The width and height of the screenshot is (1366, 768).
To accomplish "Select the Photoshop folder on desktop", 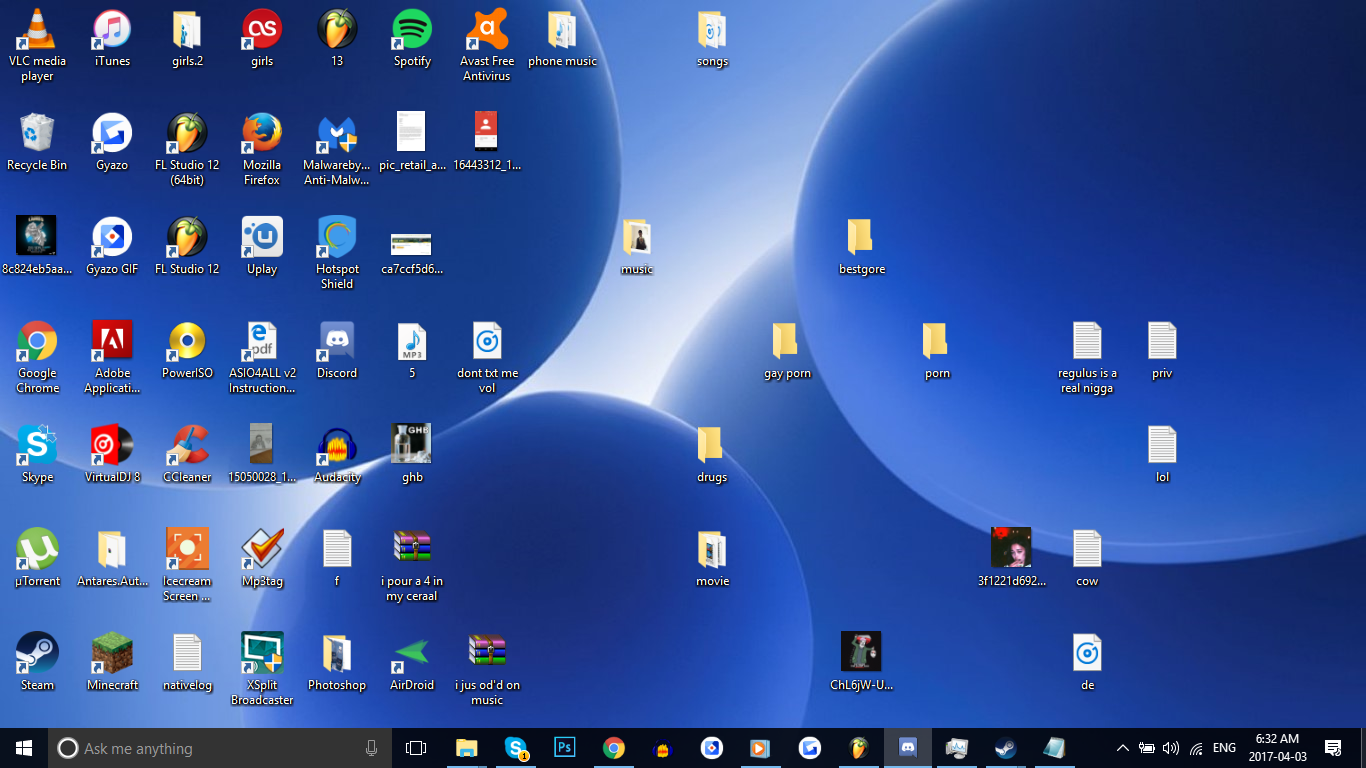I will (x=337, y=662).
